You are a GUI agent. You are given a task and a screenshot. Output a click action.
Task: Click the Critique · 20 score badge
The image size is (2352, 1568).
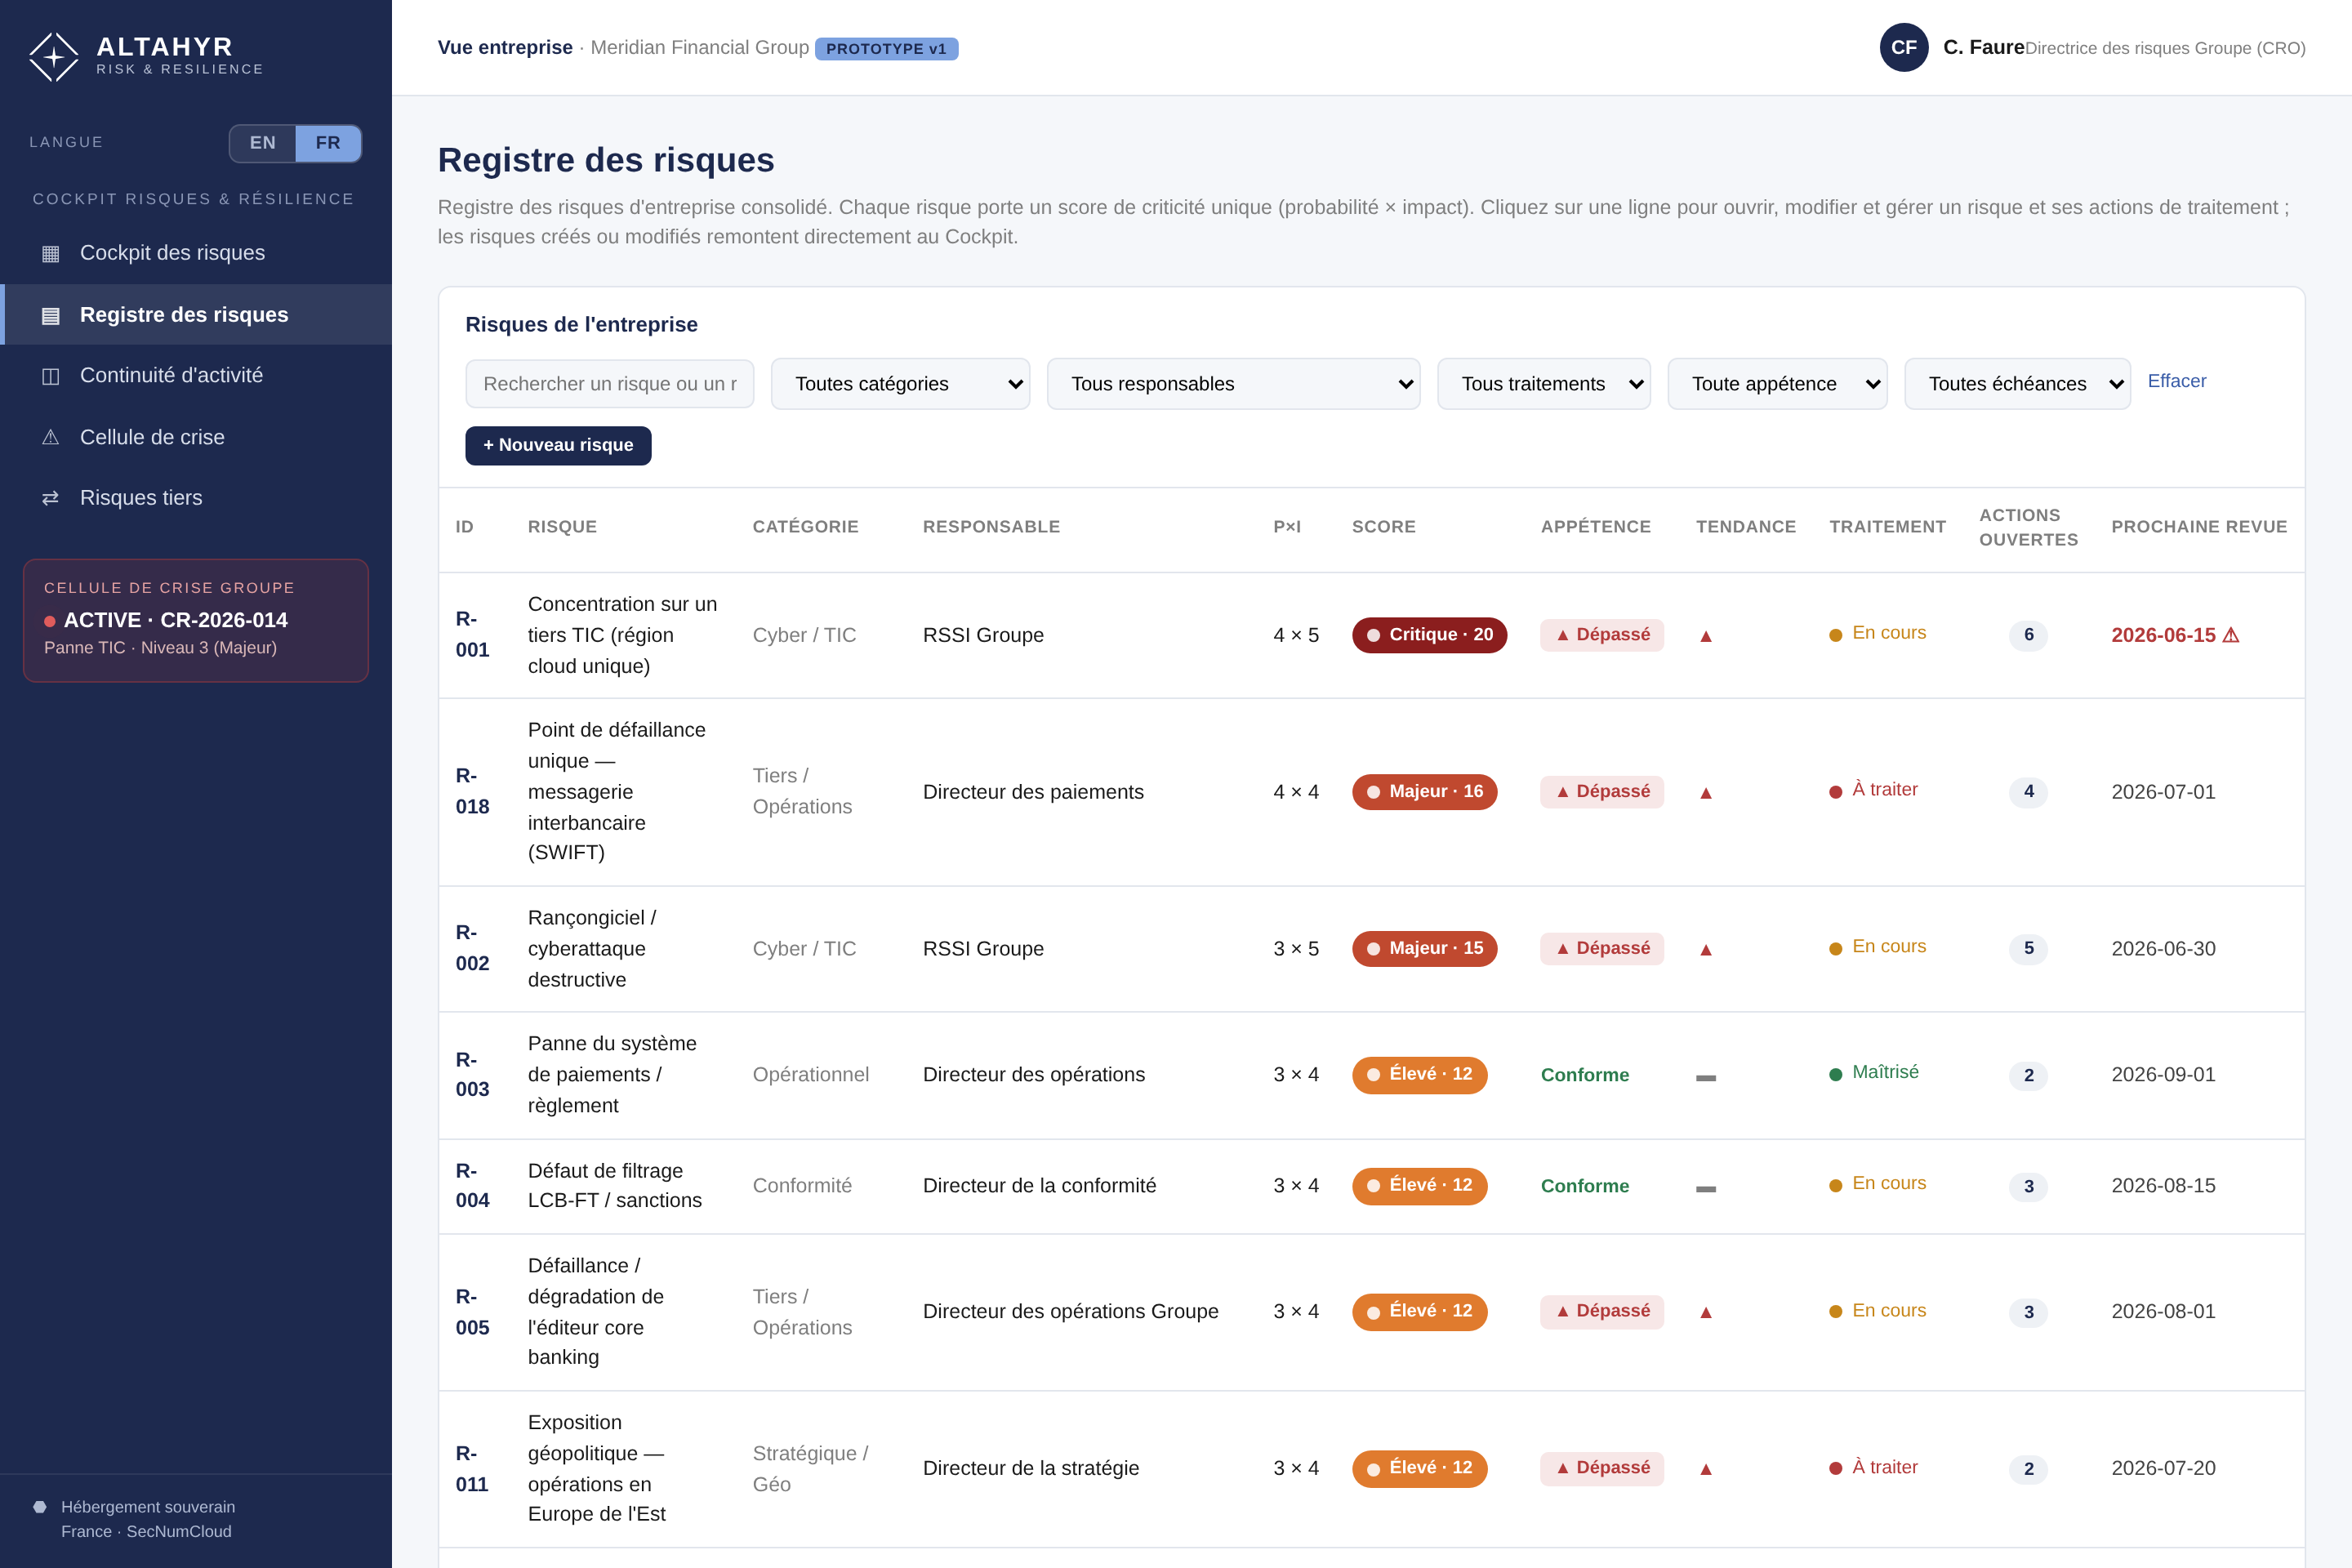pos(1429,635)
